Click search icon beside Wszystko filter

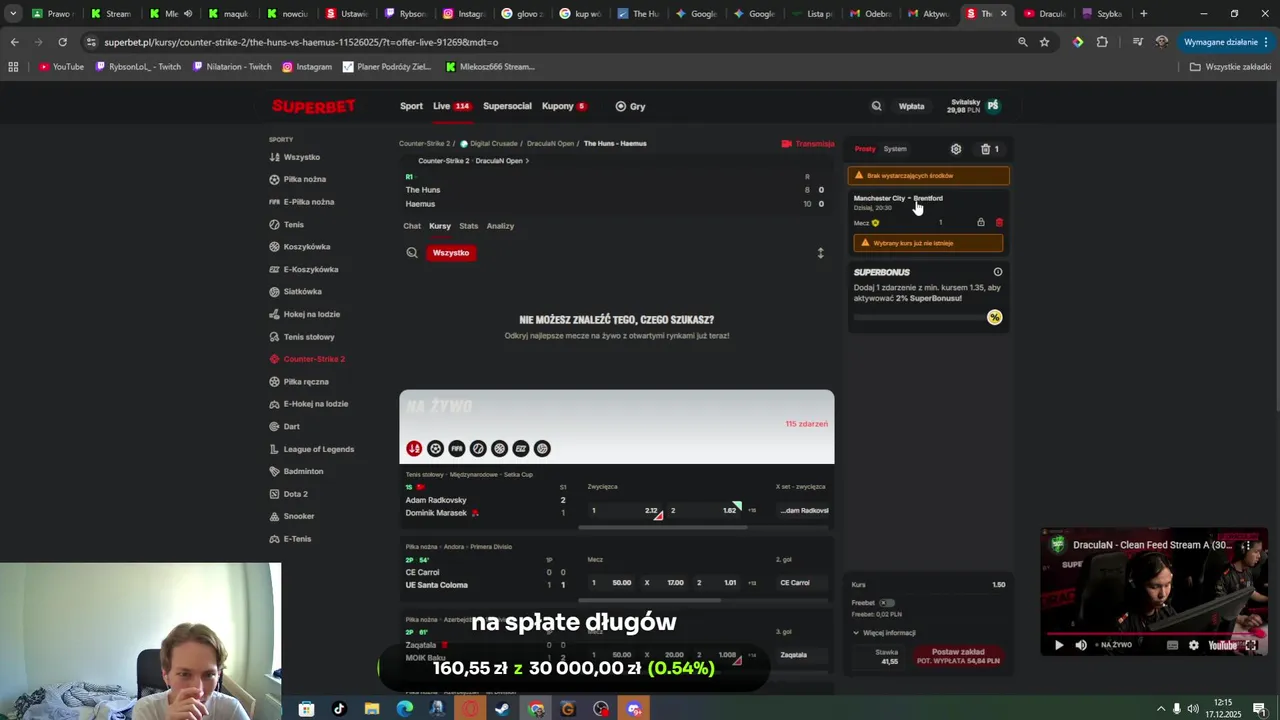[x=412, y=253]
